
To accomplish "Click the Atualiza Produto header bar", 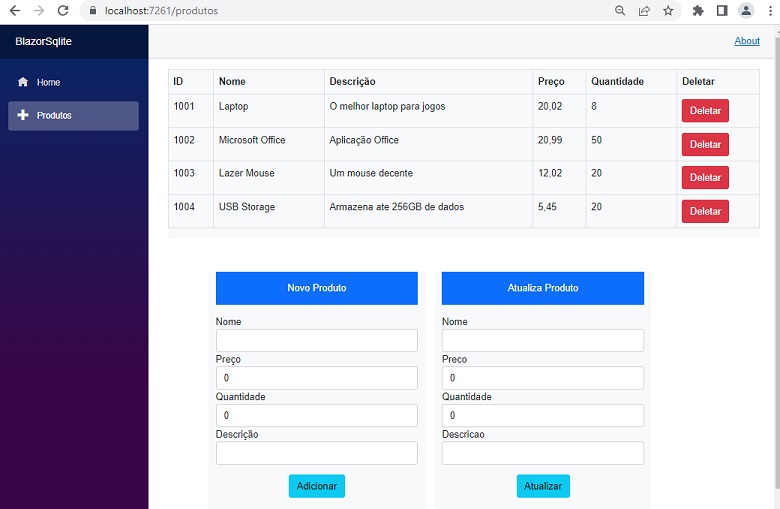I will tap(543, 288).
